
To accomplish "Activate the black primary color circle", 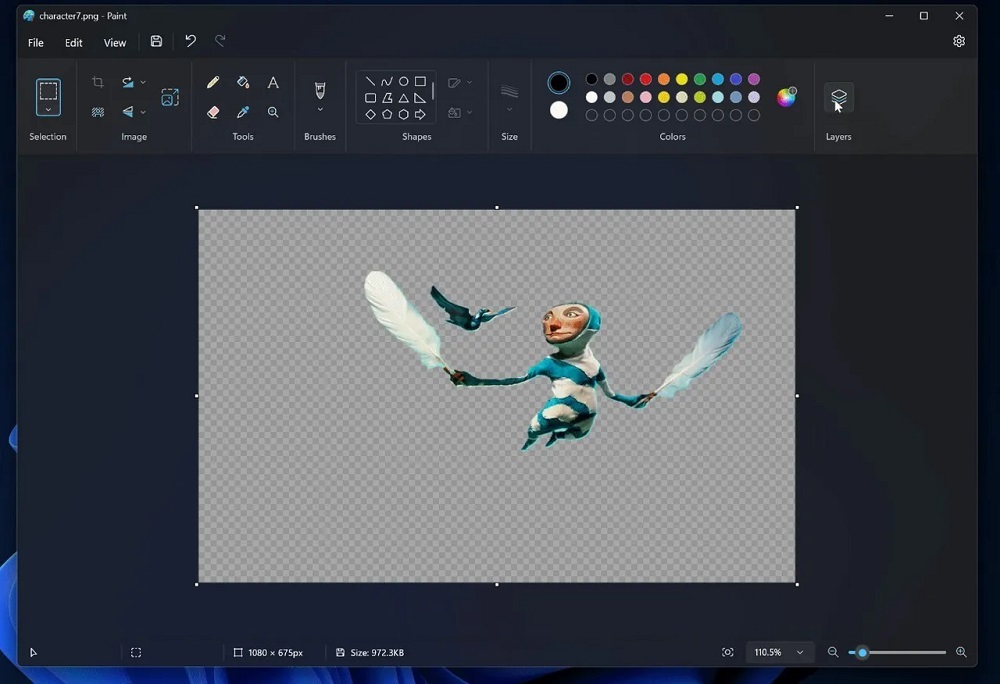I will click(559, 83).
